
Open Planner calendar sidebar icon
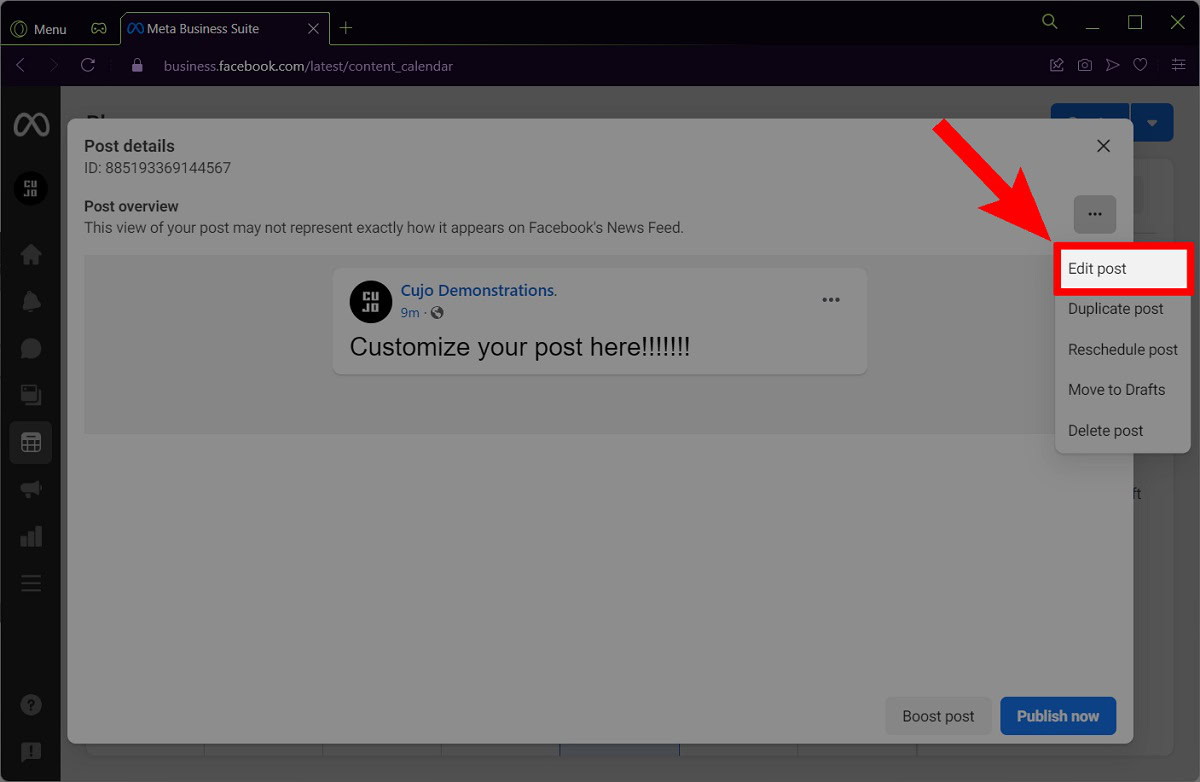[x=31, y=442]
